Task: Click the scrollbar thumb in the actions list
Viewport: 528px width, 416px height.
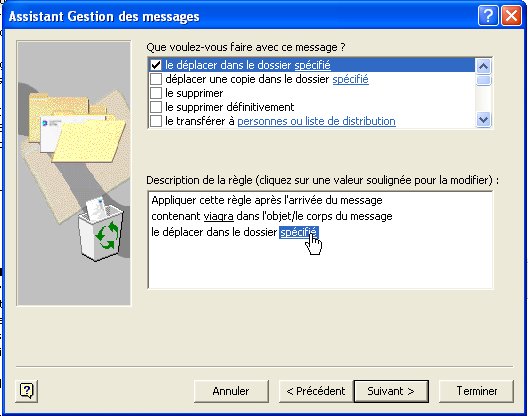Action: click(484, 80)
